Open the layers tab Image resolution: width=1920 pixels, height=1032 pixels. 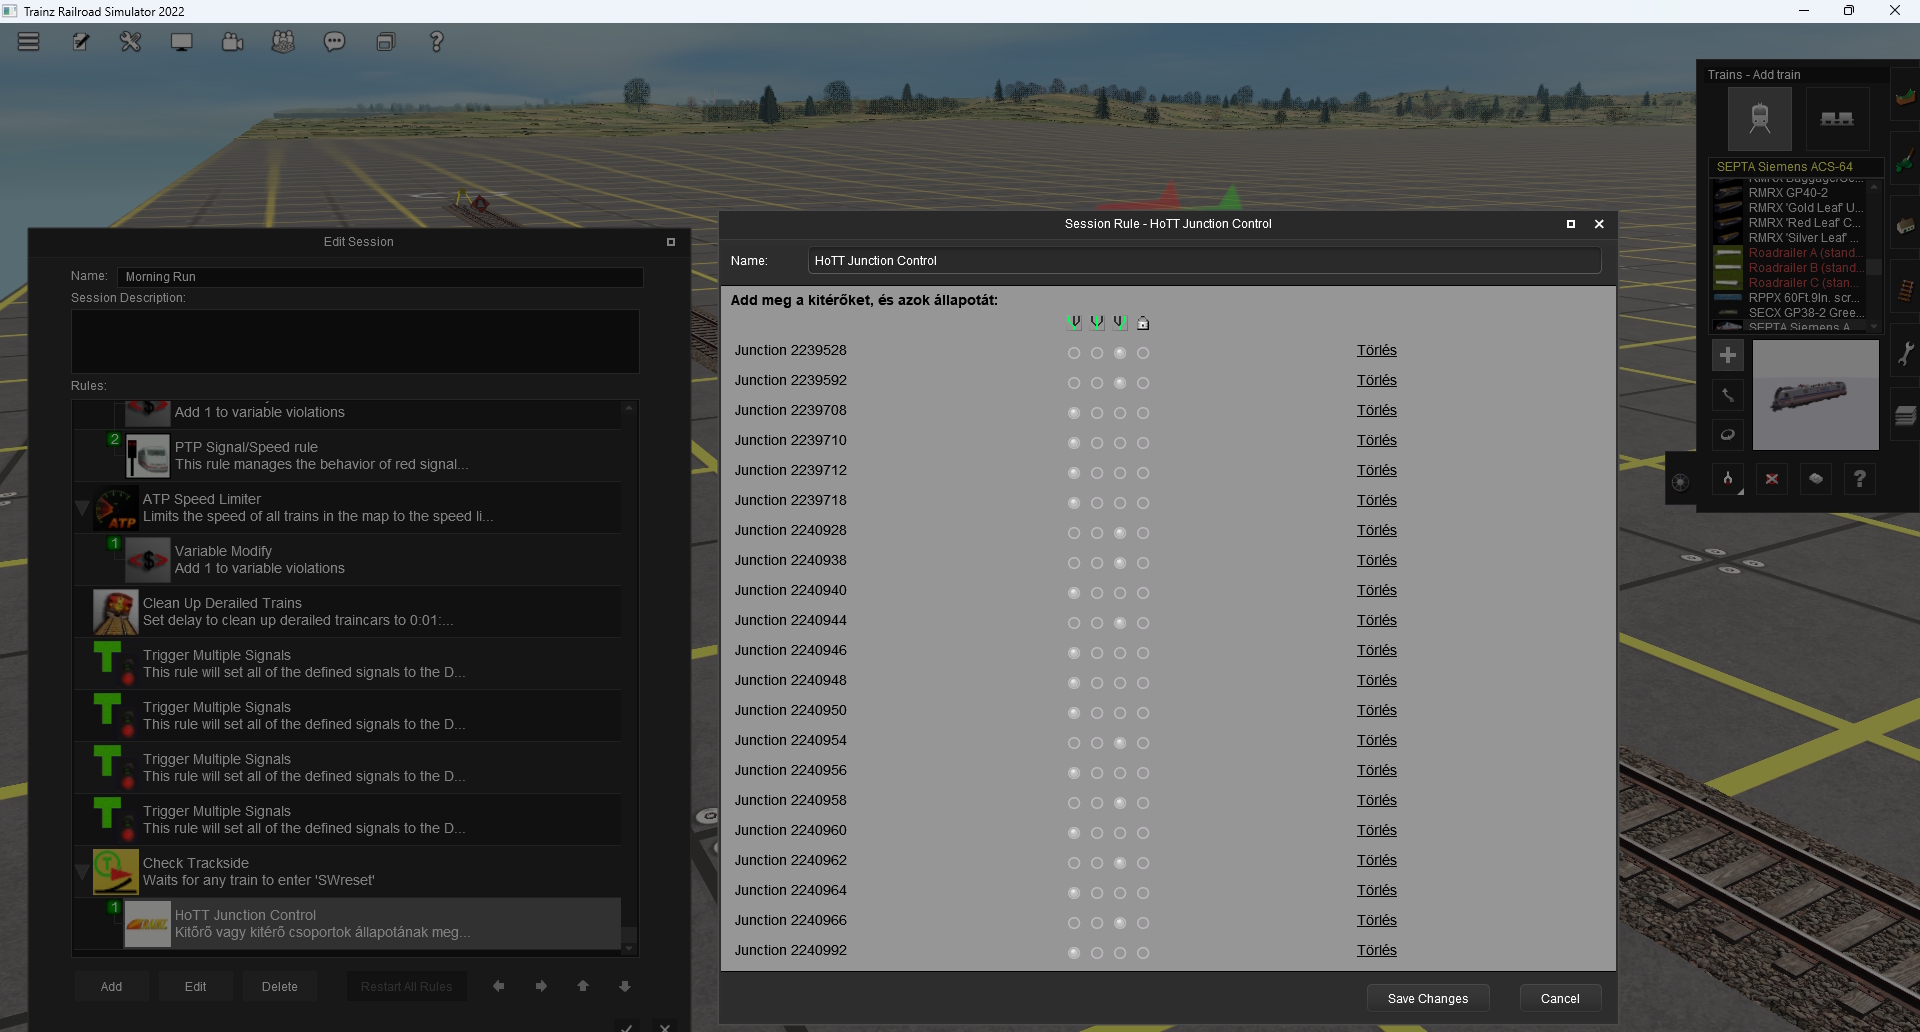pyautogui.click(x=1906, y=416)
